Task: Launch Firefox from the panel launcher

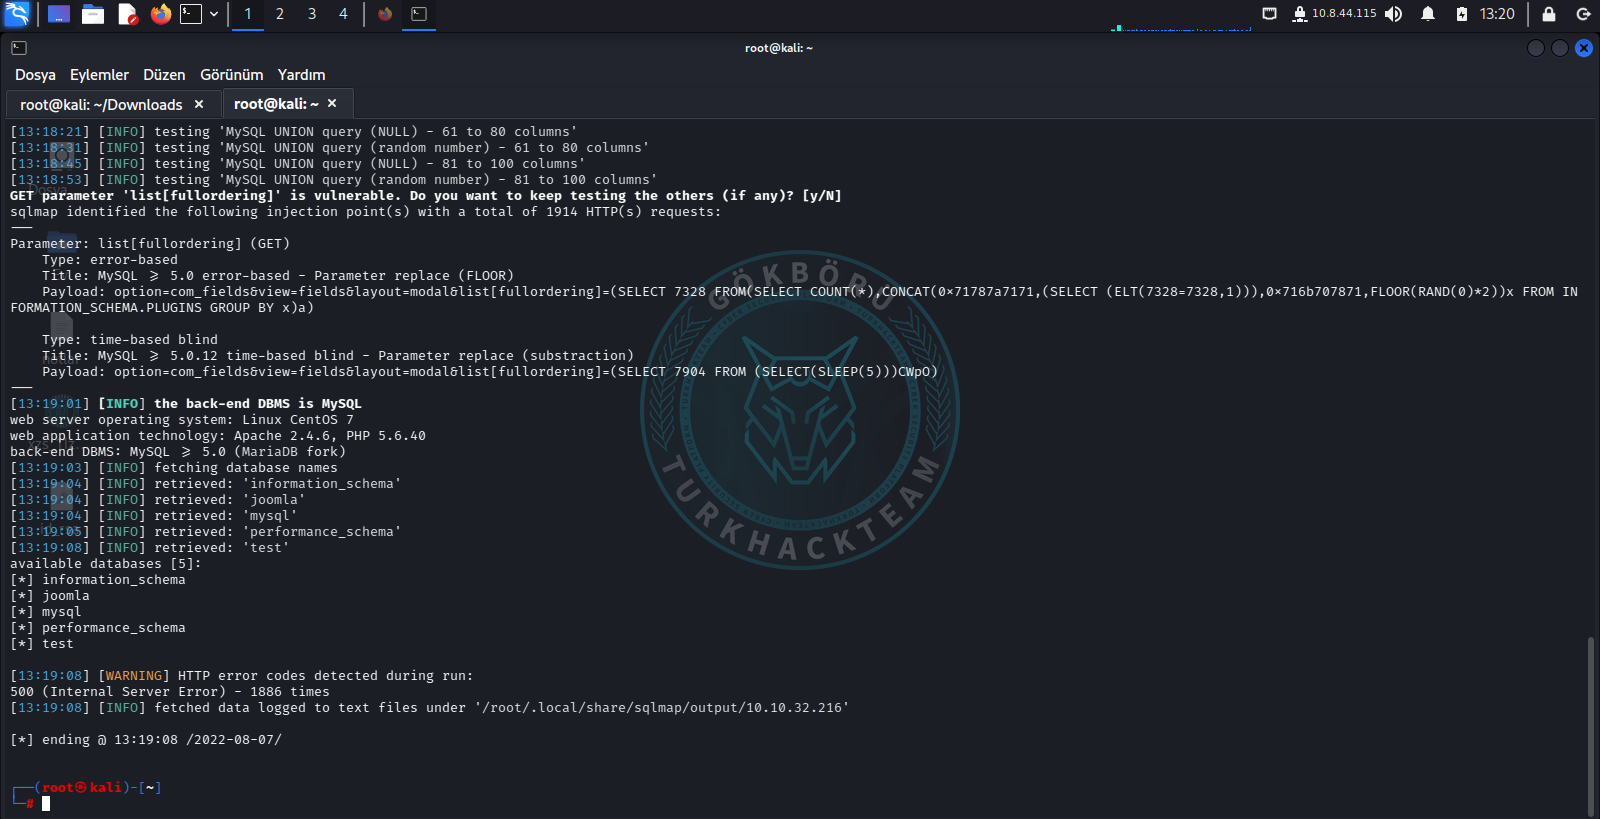Action: (160, 14)
